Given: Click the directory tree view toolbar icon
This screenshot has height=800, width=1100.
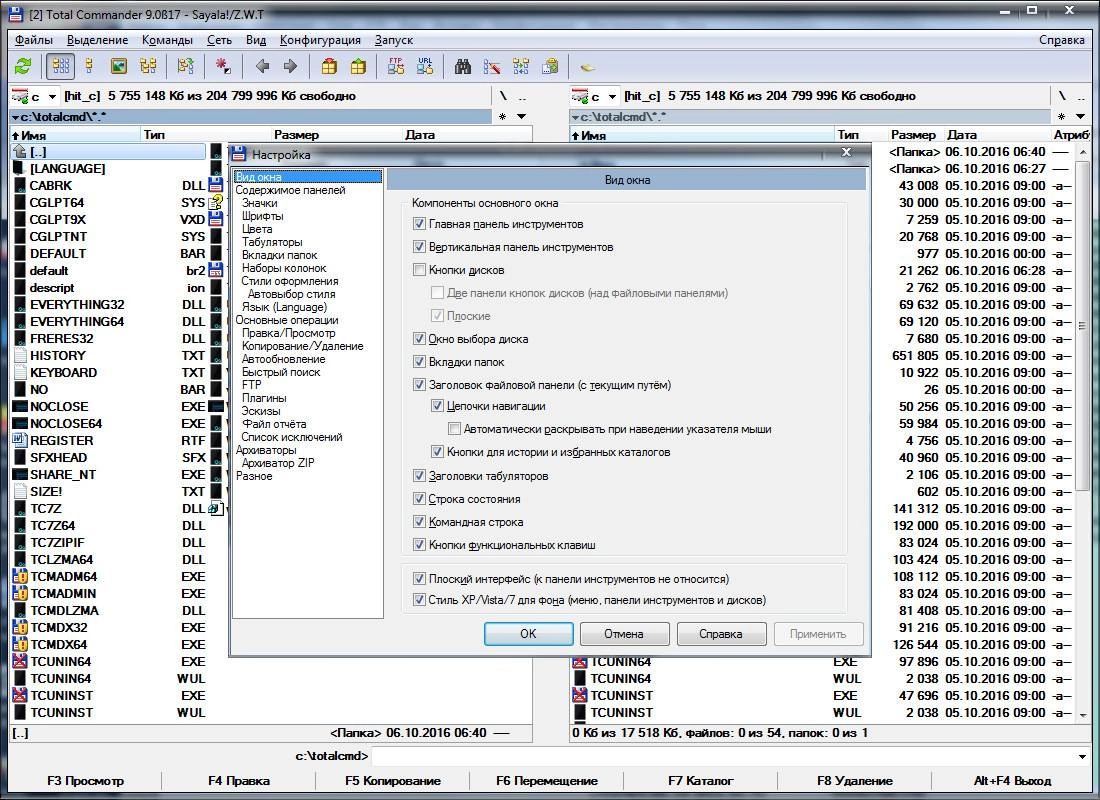Looking at the screenshot, I should click(148, 67).
